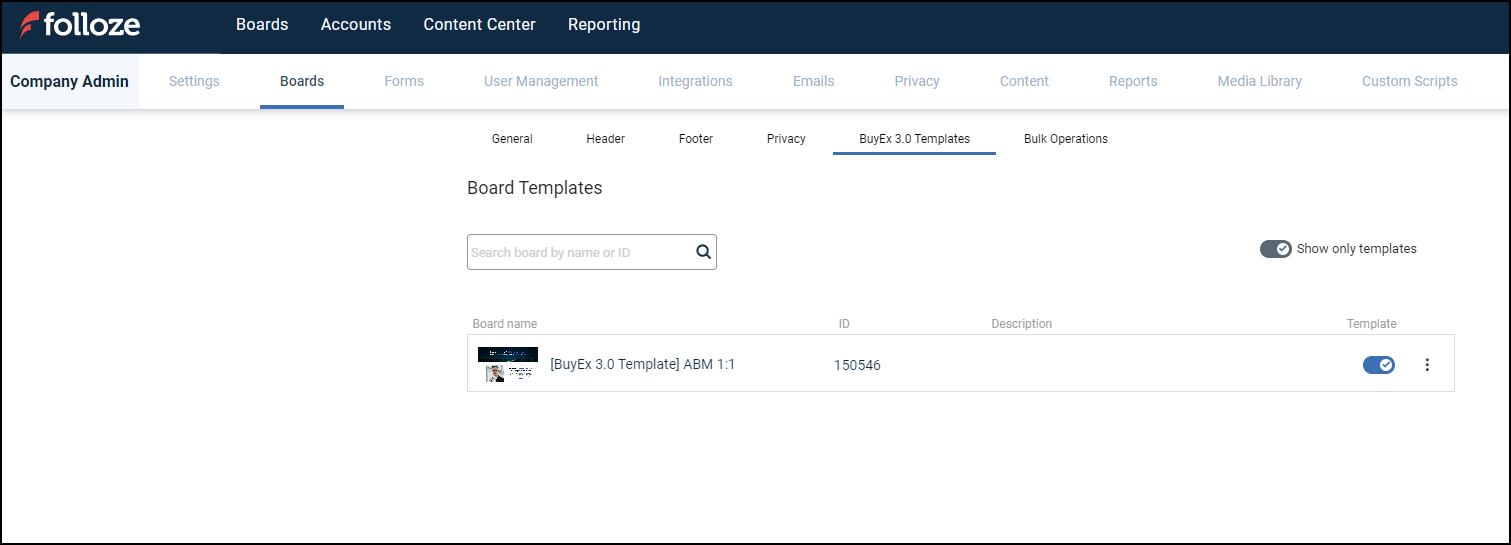Open the Integrations tab
This screenshot has height=545, width=1511.
(x=695, y=82)
